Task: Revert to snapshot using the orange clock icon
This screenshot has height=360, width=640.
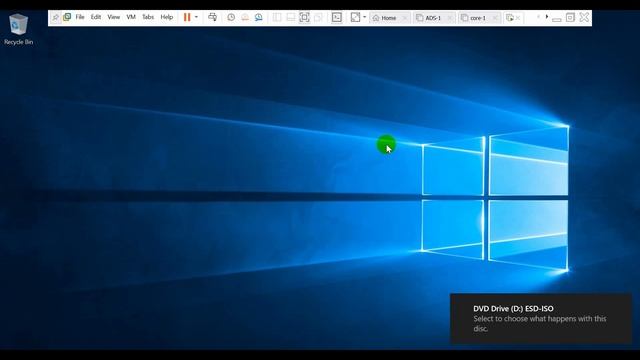Action: (x=245, y=17)
